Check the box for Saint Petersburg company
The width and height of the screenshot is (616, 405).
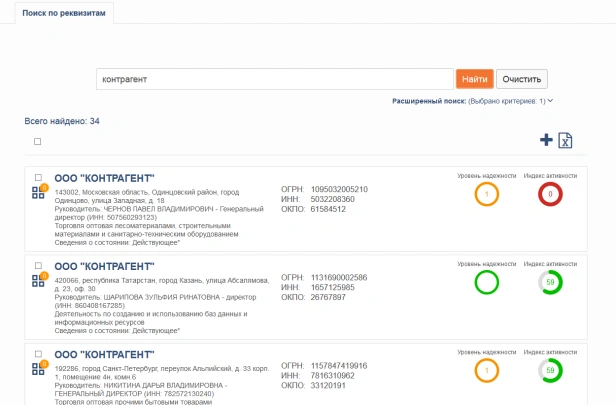point(38,354)
